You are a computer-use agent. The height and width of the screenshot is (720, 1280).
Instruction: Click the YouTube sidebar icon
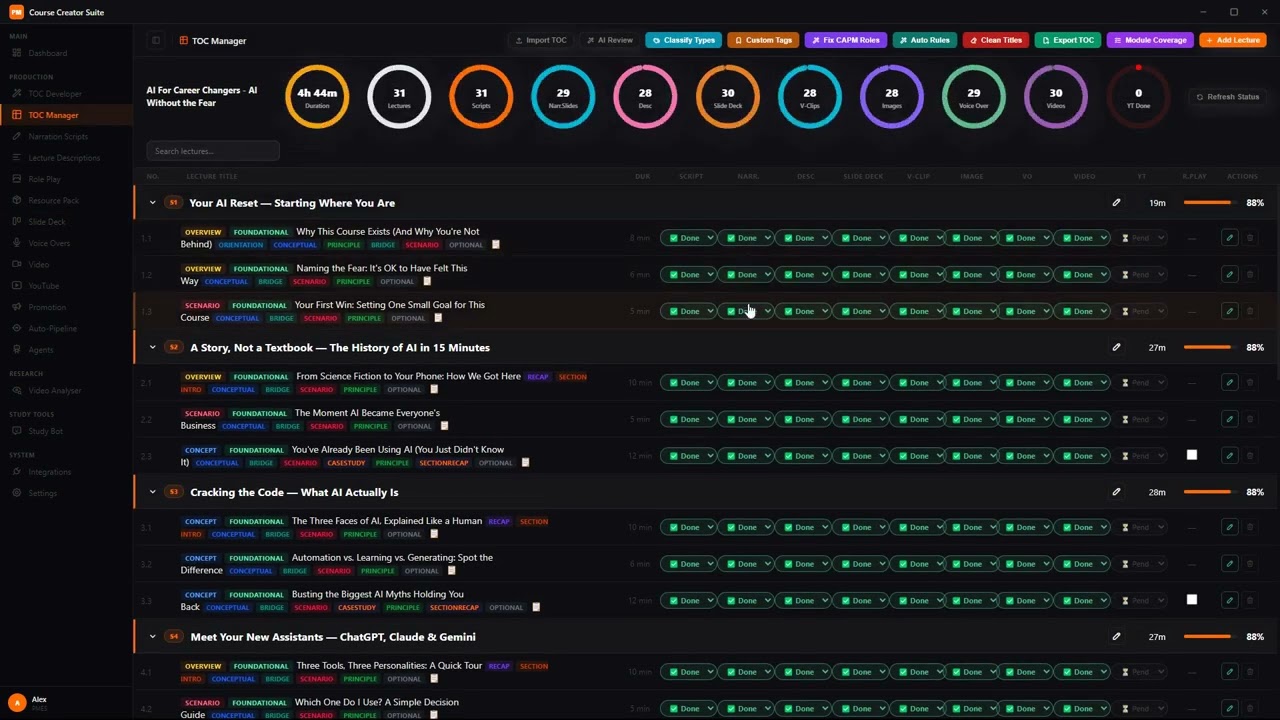click(x=17, y=286)
